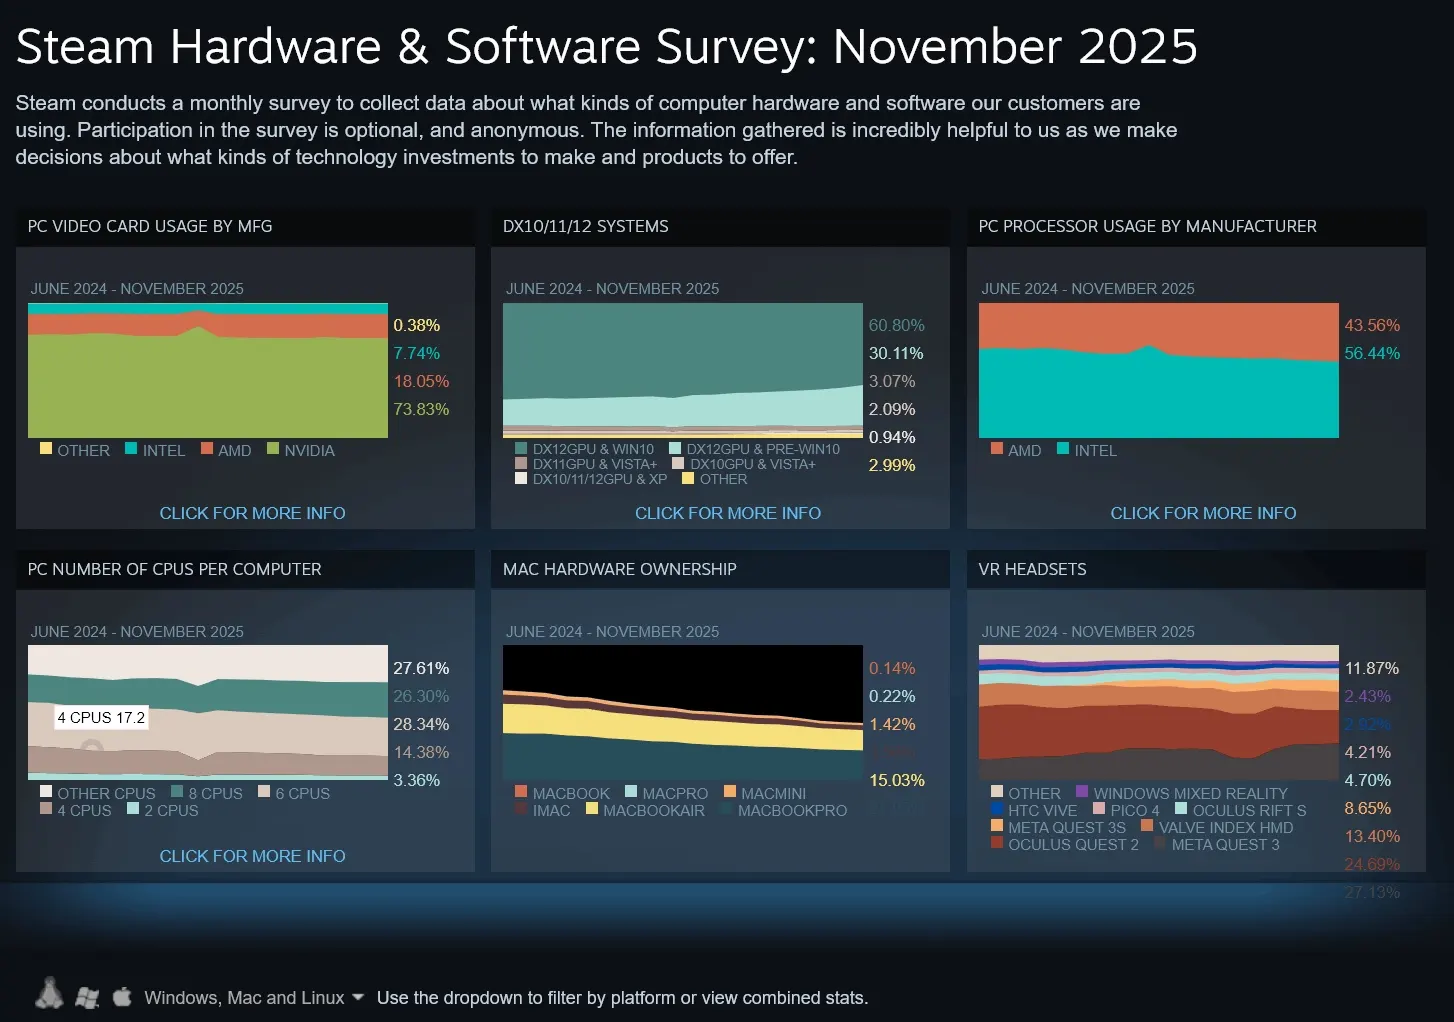Click the META QUEST 3S legend swatch
The height and width of the screenshot is (1022, 1454).
point(995,827)
